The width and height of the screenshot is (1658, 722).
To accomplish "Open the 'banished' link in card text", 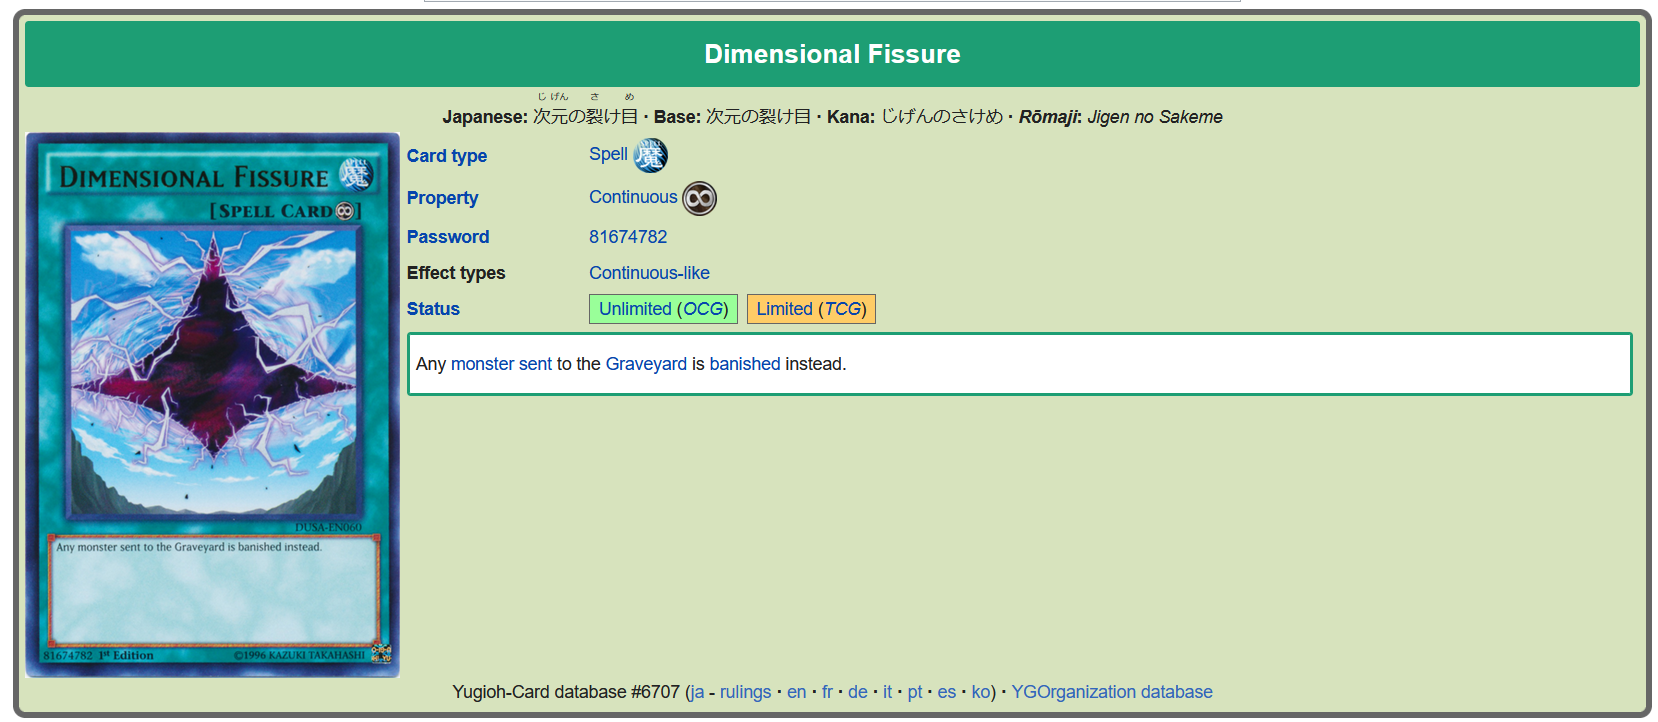I will pyautogui.click(x=745, y=364).
